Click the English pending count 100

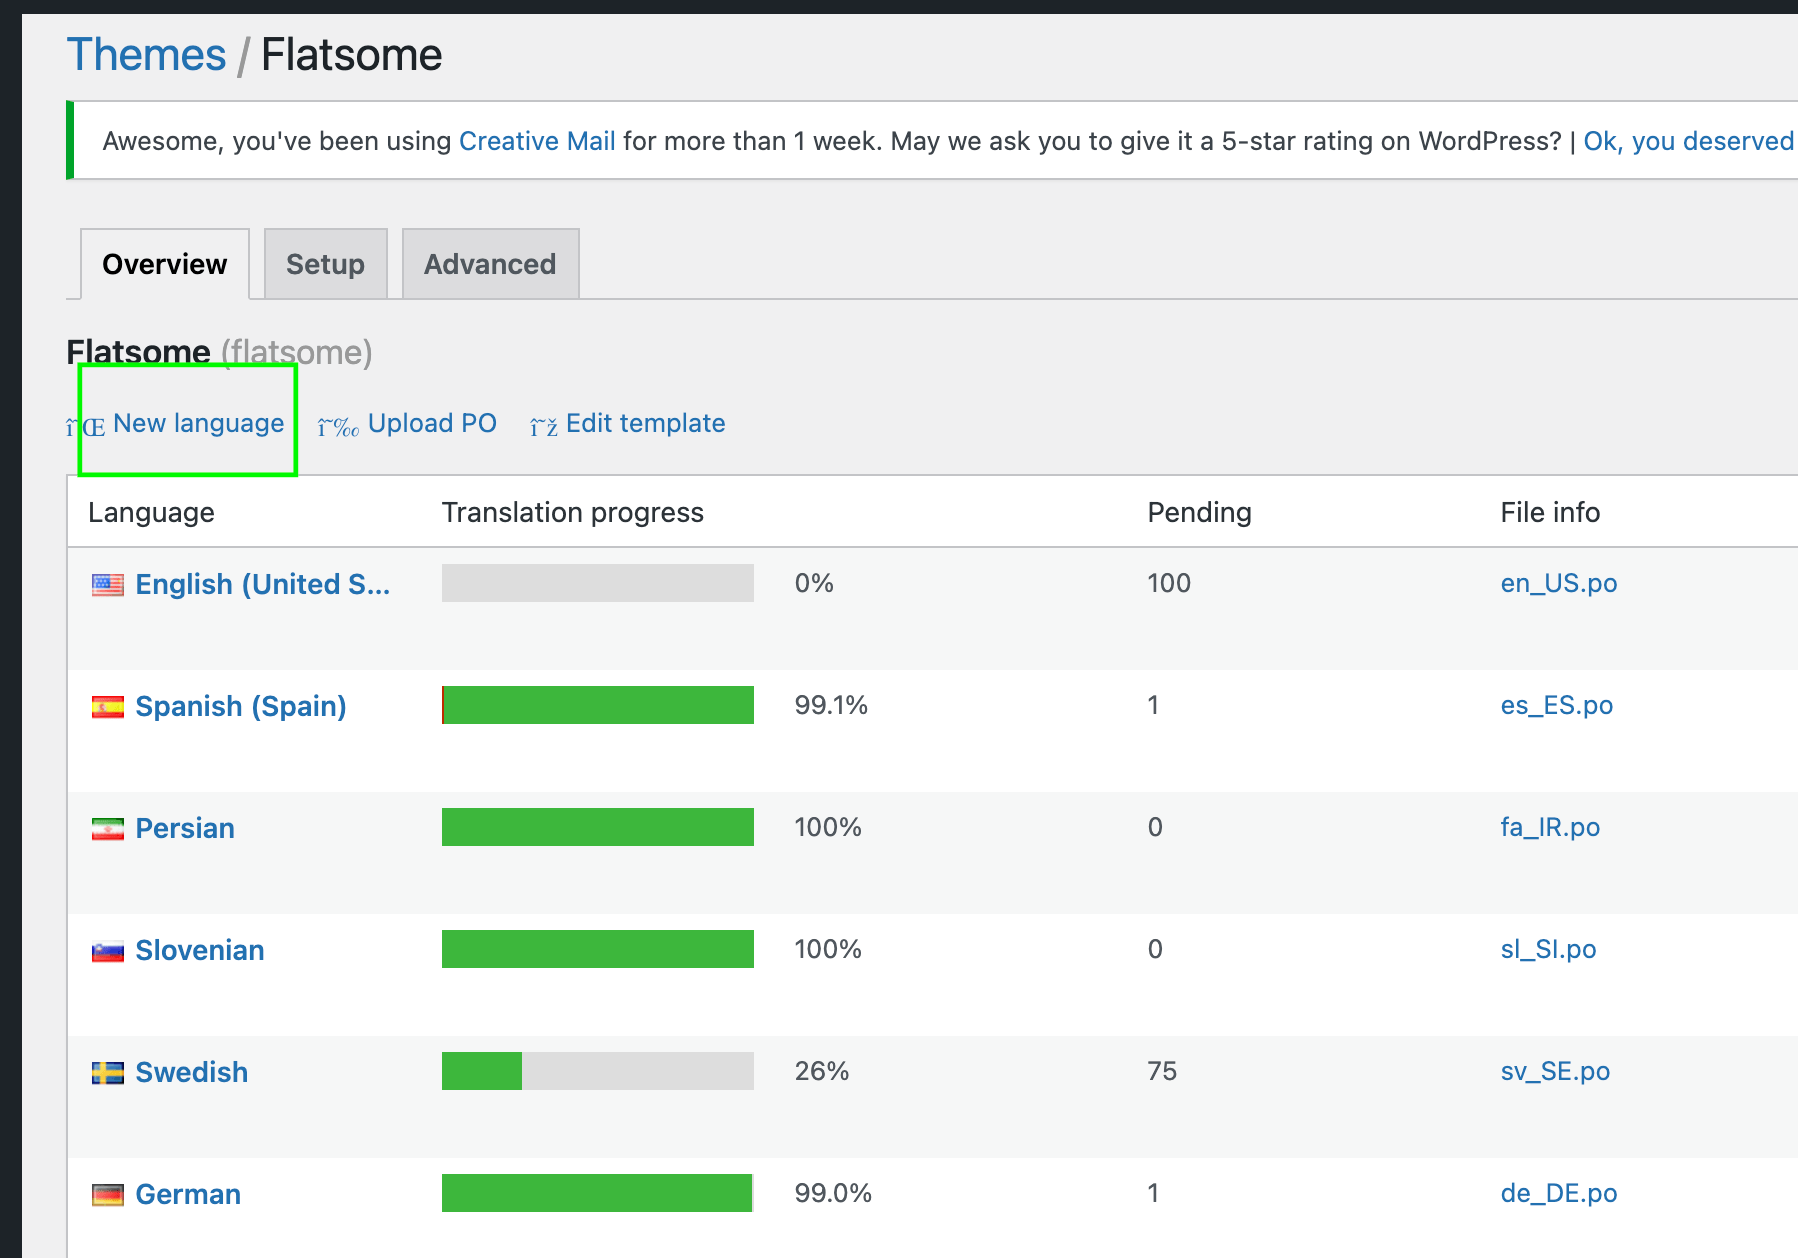tap(1169, 583)
